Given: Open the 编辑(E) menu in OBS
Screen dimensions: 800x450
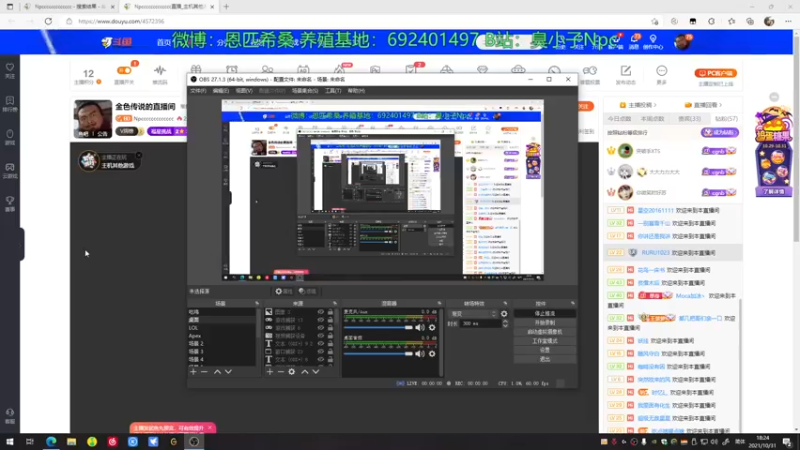Looking at the screenshot, I should pyautogui.click(x=220, y=91).
